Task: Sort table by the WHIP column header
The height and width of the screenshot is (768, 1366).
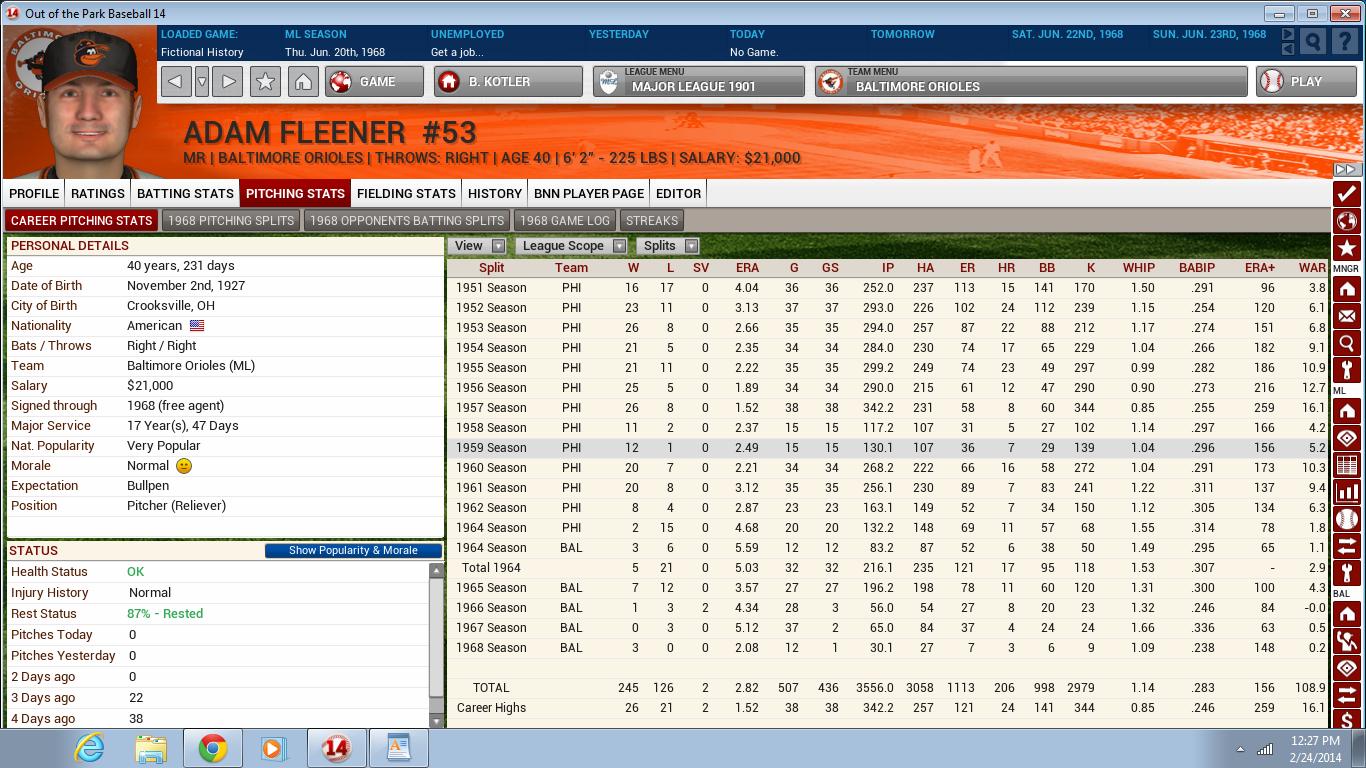Action: 1138,267
